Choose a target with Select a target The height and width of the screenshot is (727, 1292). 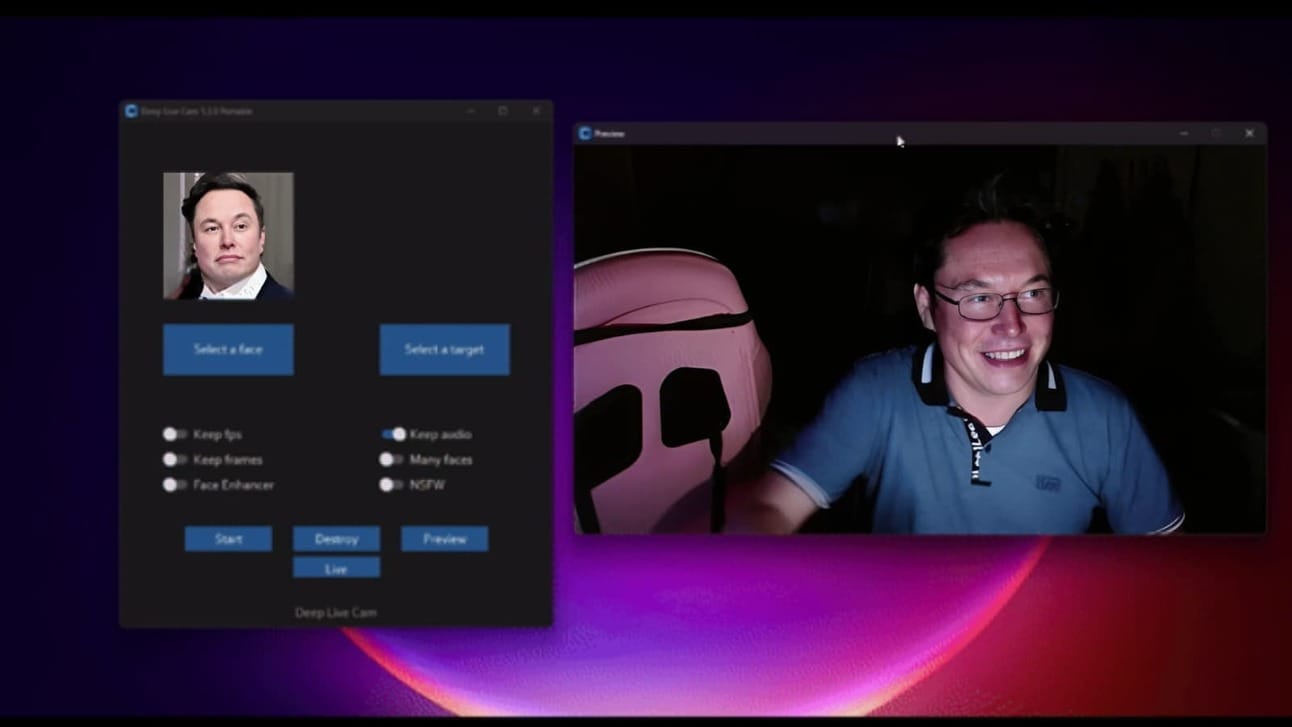(x=444, y=349)
